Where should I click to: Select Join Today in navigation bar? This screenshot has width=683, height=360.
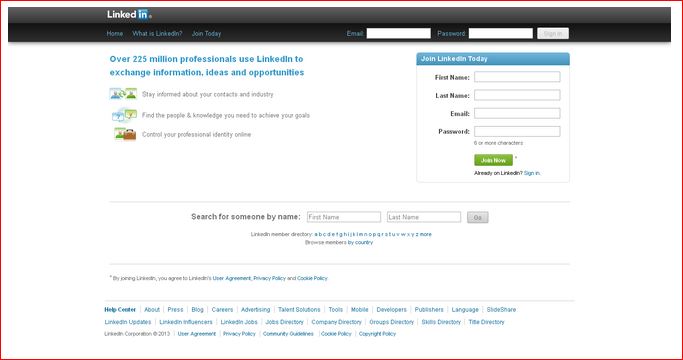click(x=206, y=34)
